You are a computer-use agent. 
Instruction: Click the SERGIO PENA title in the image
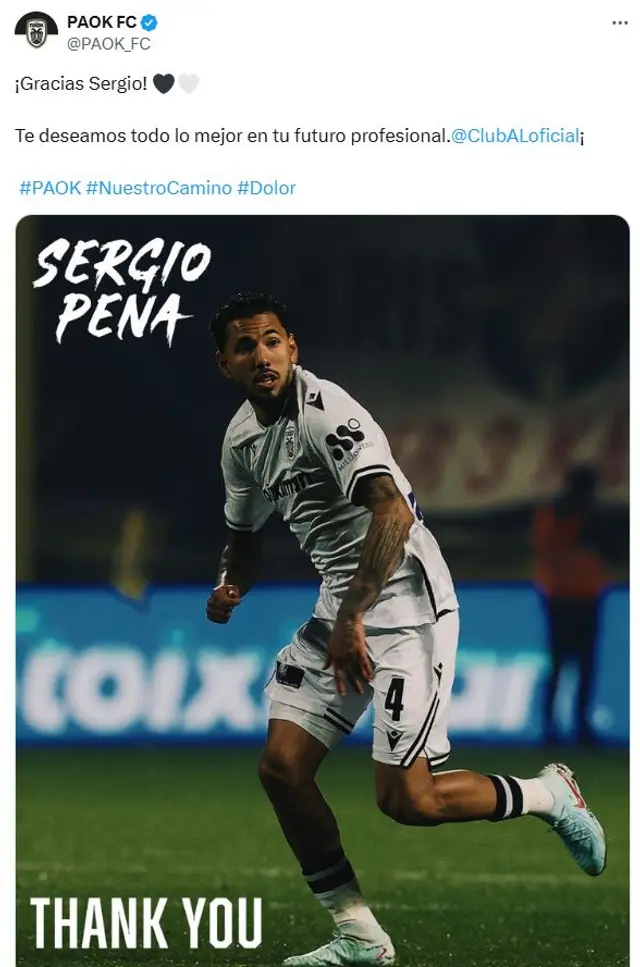tap(121, 290)
